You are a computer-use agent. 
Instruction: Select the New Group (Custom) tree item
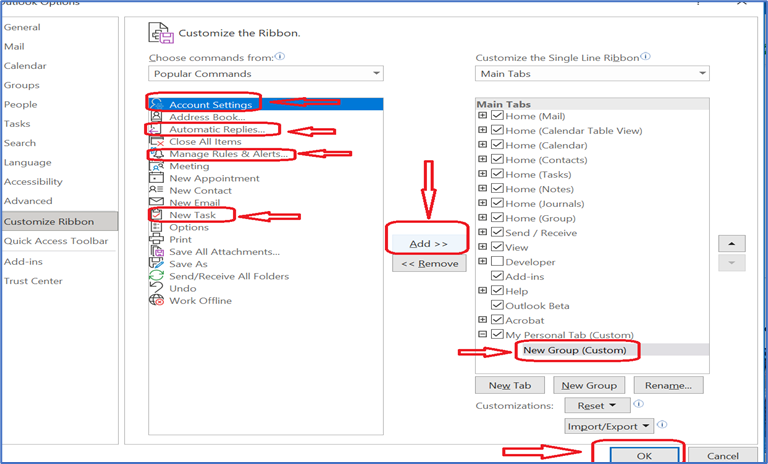coord(575,350)
